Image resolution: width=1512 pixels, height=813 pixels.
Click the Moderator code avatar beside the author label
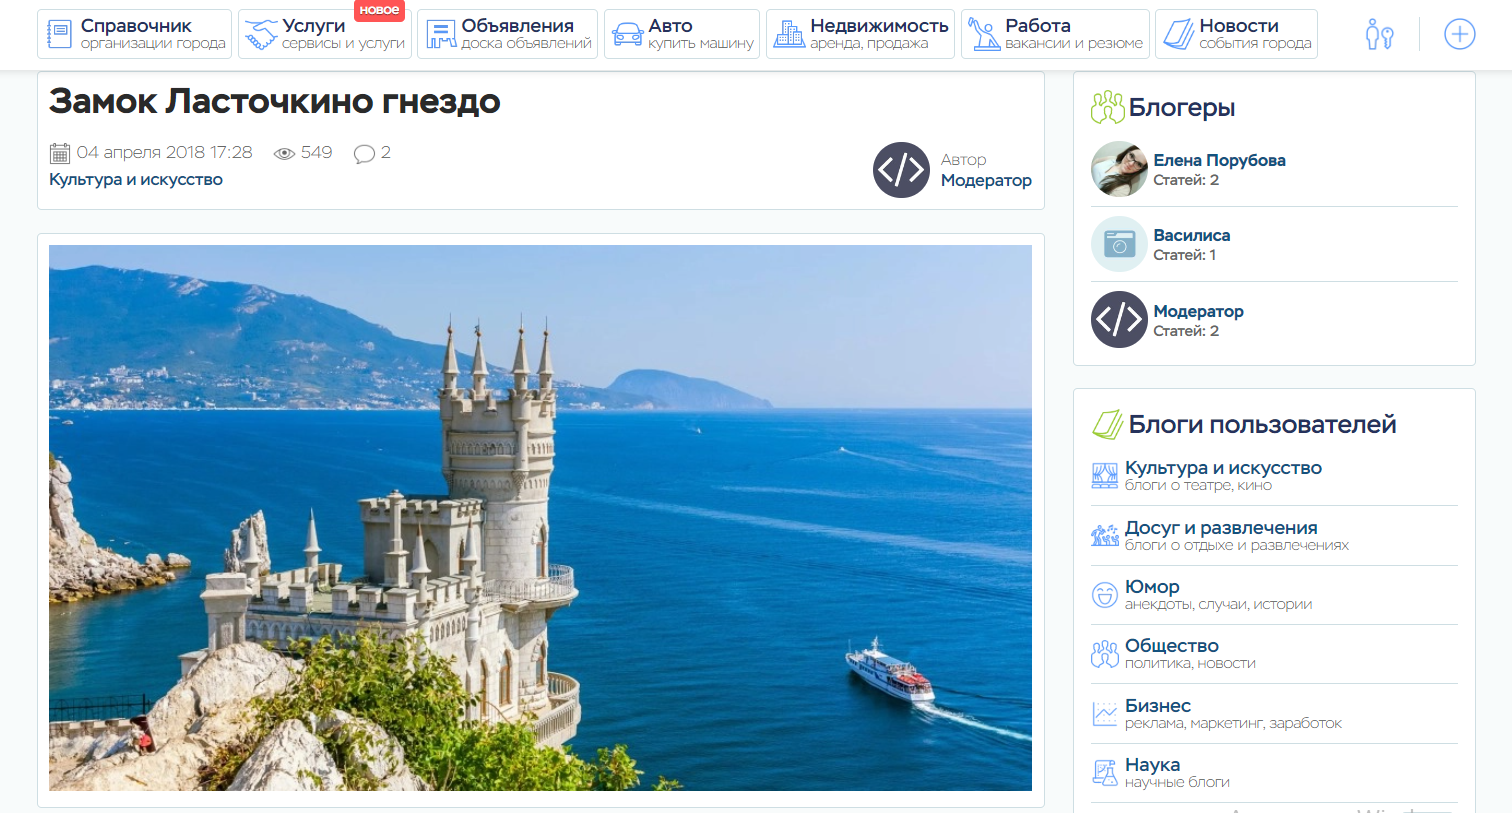tap(901, 170)
